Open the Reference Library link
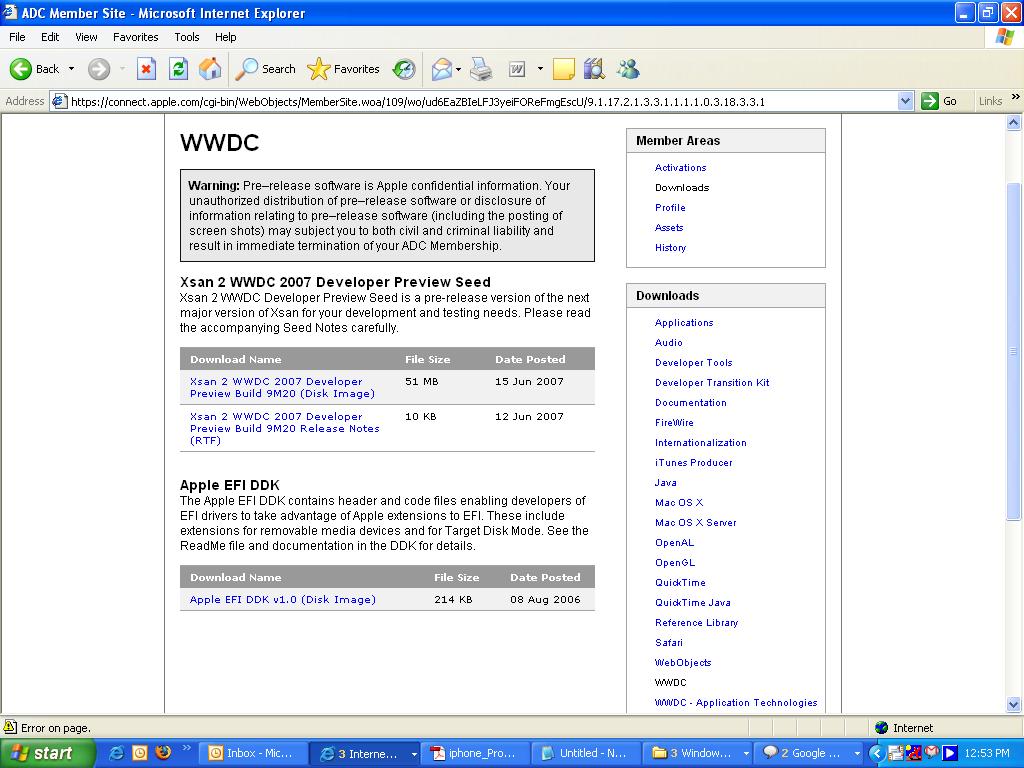 coord(696,622)
